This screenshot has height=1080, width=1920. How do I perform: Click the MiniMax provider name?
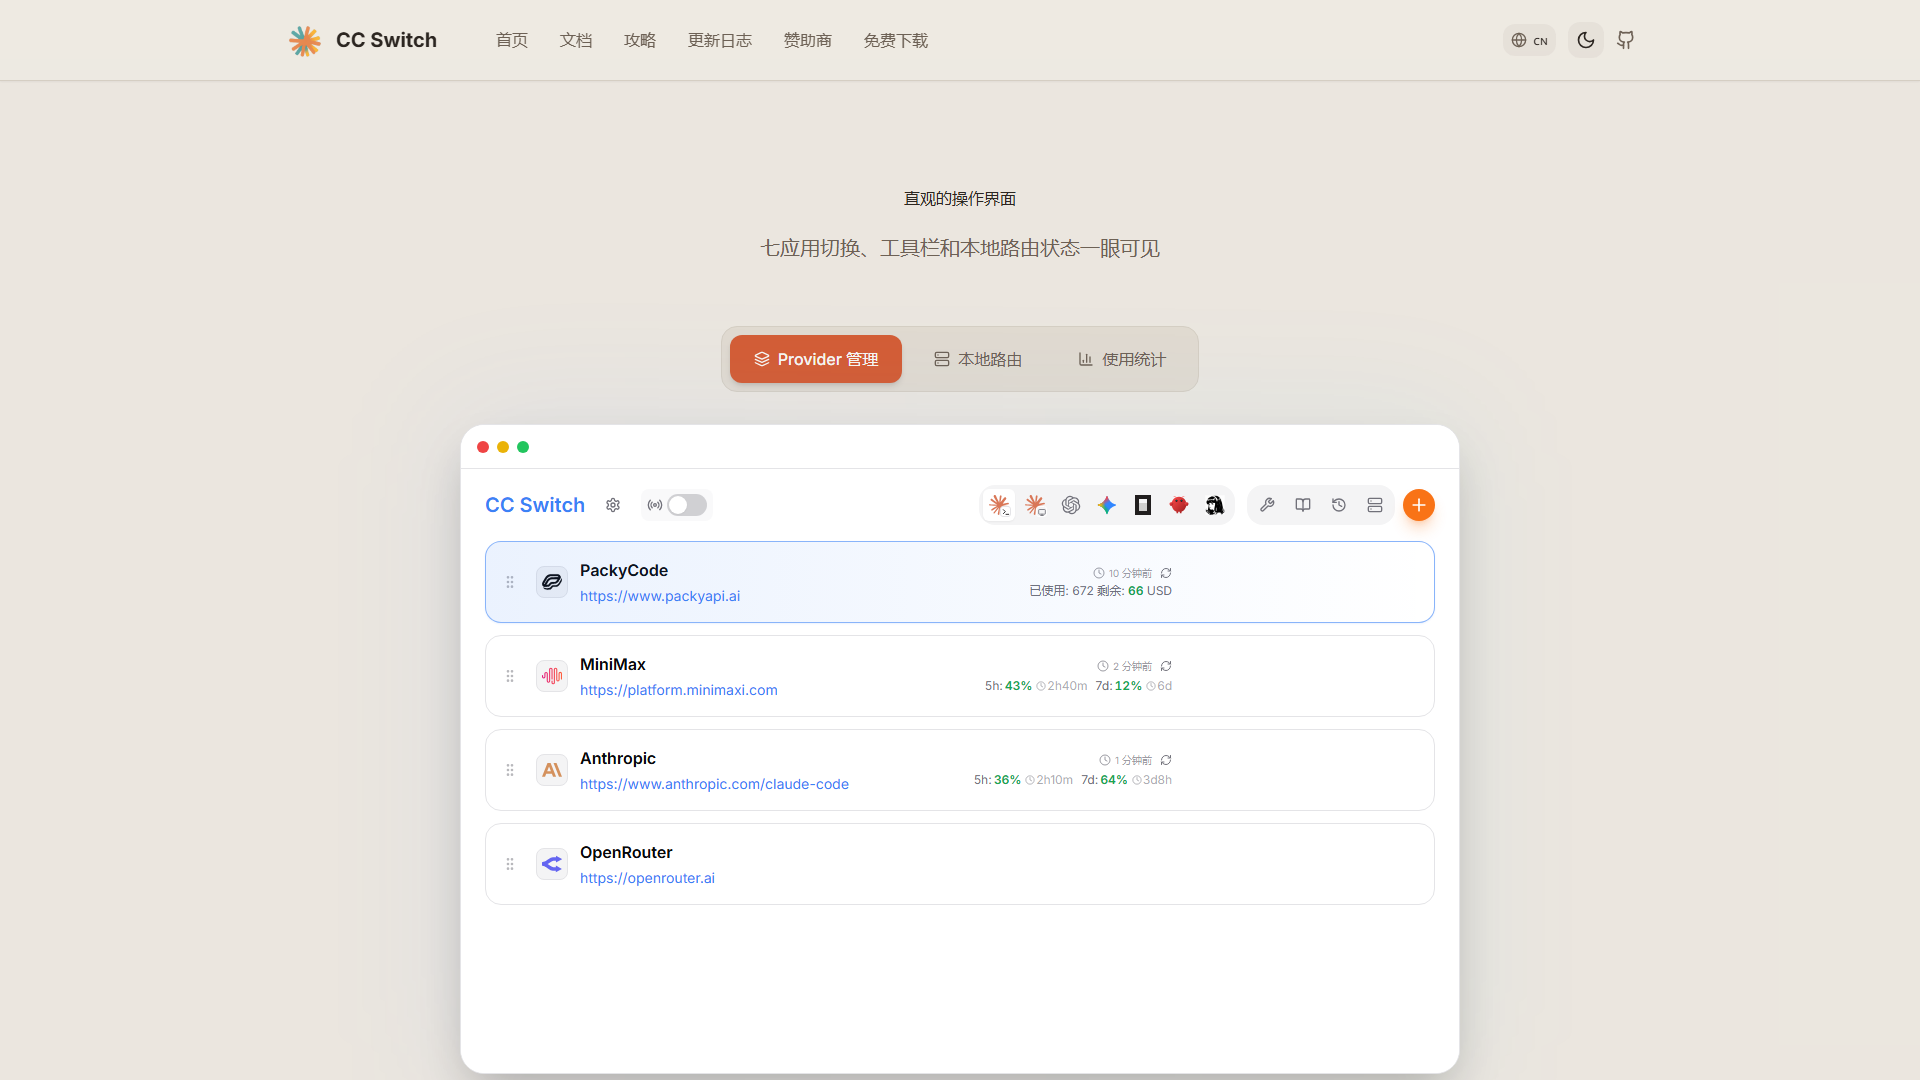tap(613, 664)
